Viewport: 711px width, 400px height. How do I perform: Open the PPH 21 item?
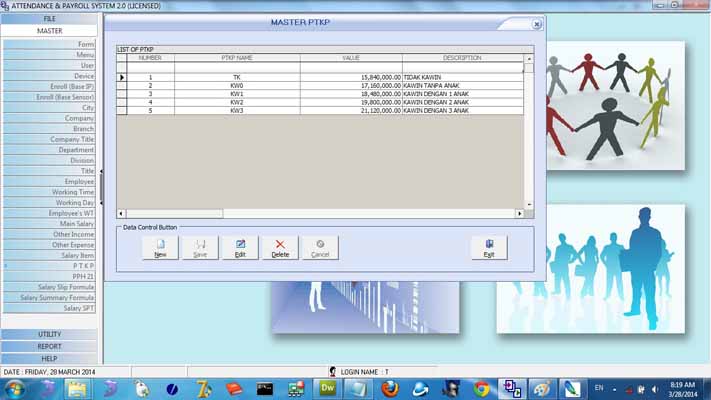click(49, 276)
